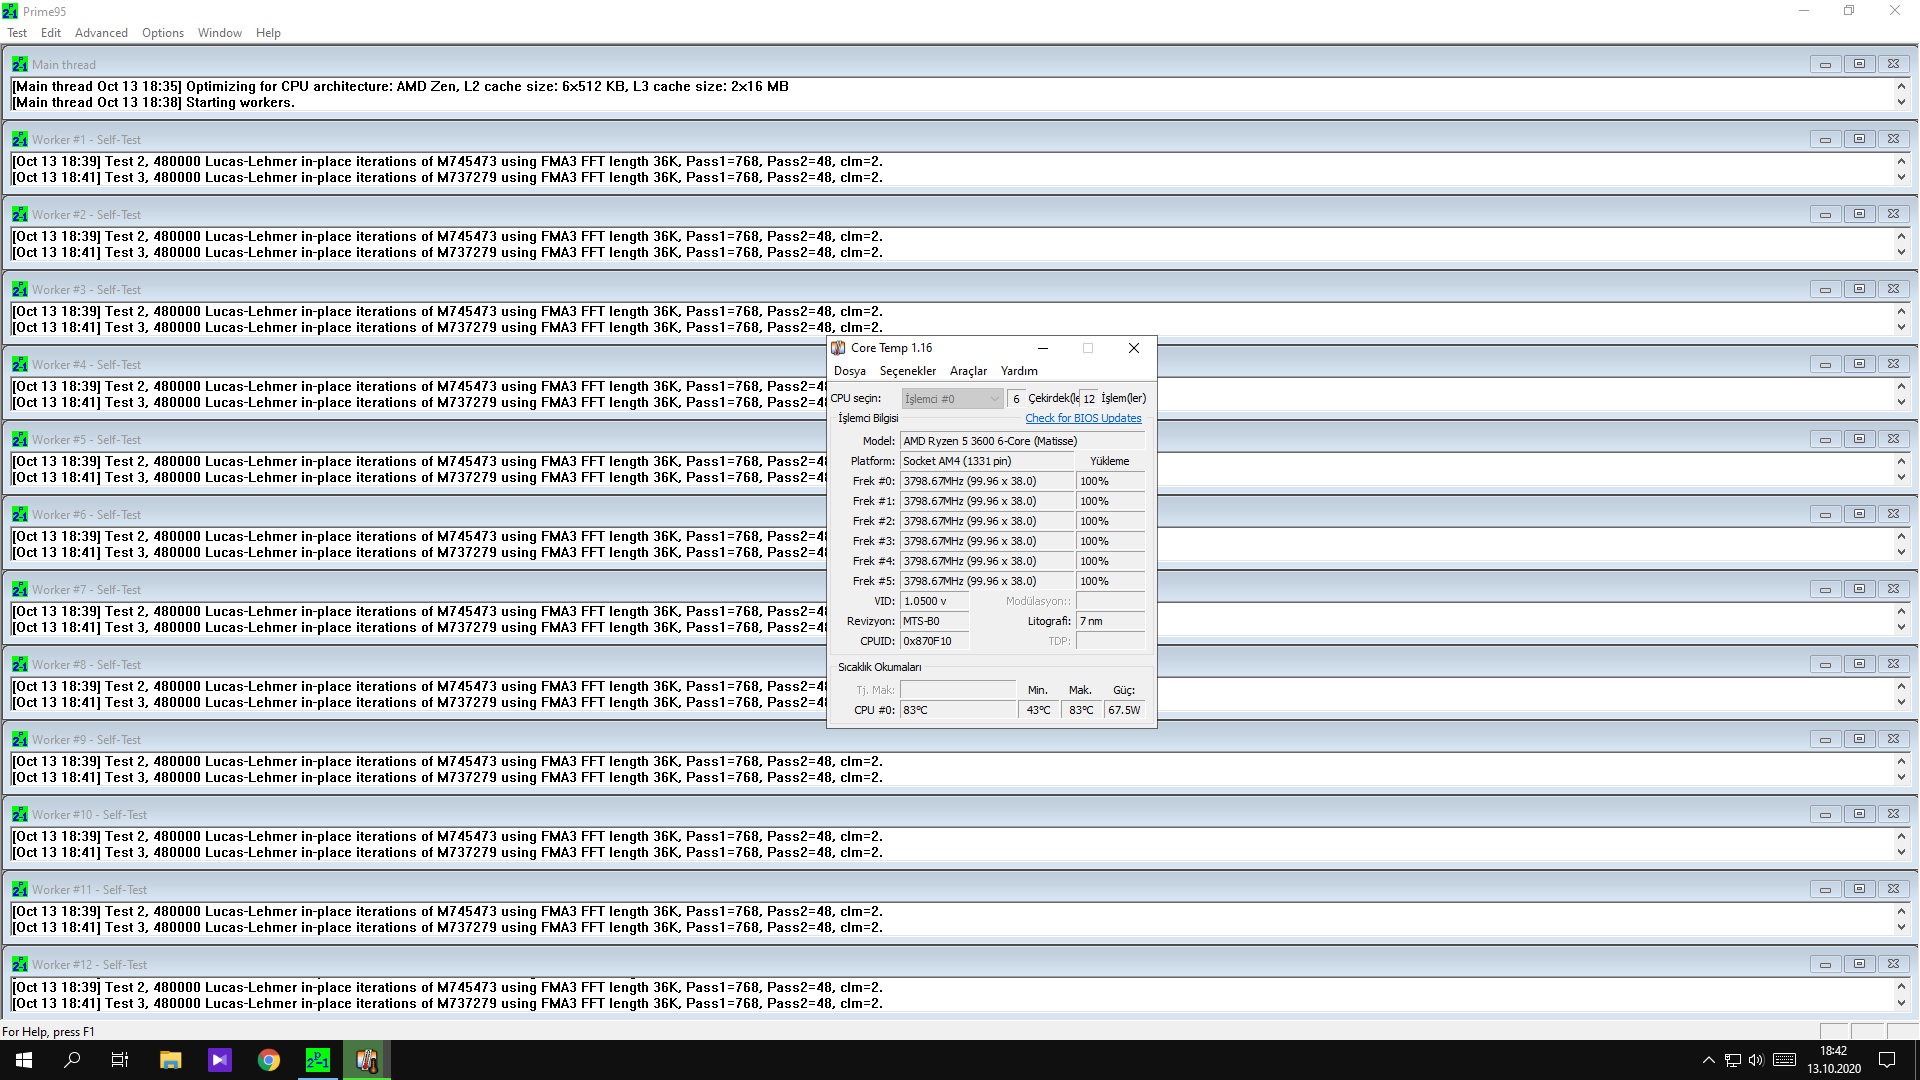The width and height of the screenshot is (1920, 1080).
Task: Click the Core Temp taskbar icon
Action: click(367, 1060)
